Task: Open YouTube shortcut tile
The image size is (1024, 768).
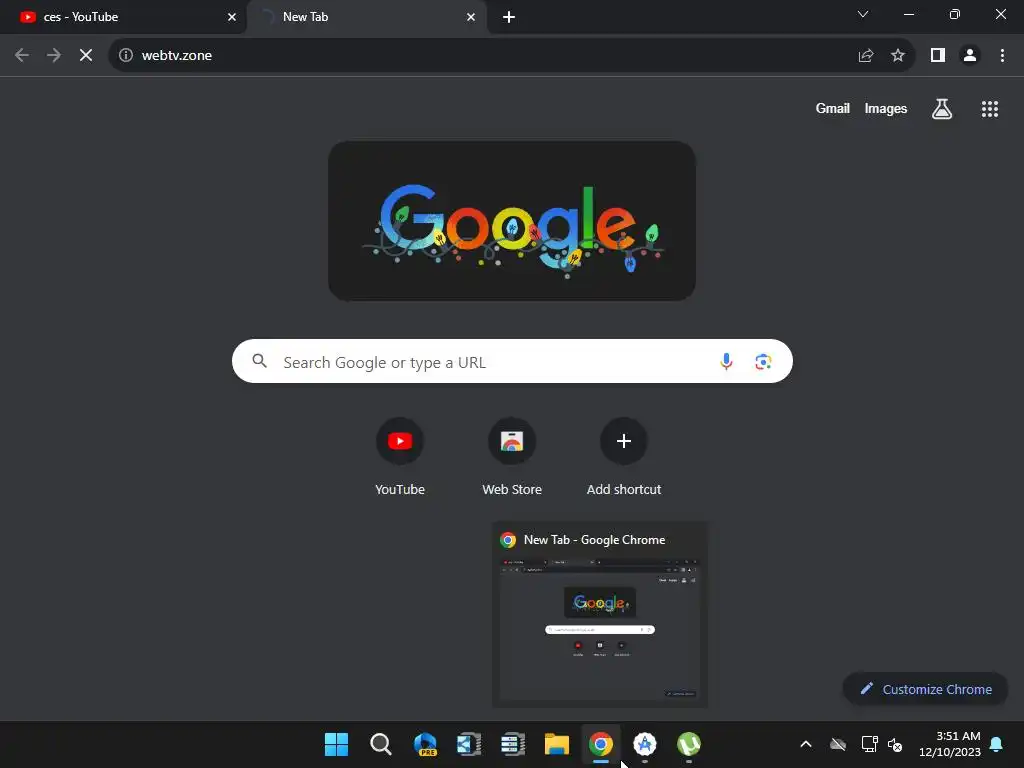Action: [x=400, y=457]
